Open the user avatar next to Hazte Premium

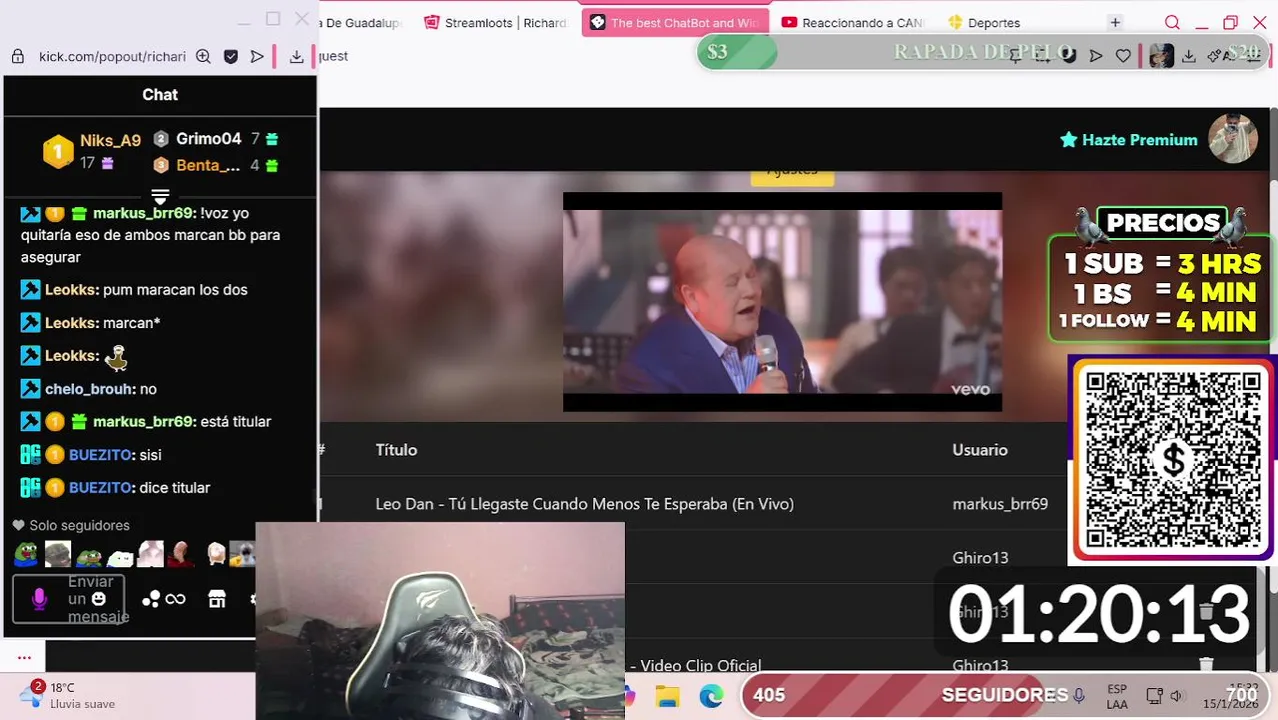click(x=1232, y=139)
